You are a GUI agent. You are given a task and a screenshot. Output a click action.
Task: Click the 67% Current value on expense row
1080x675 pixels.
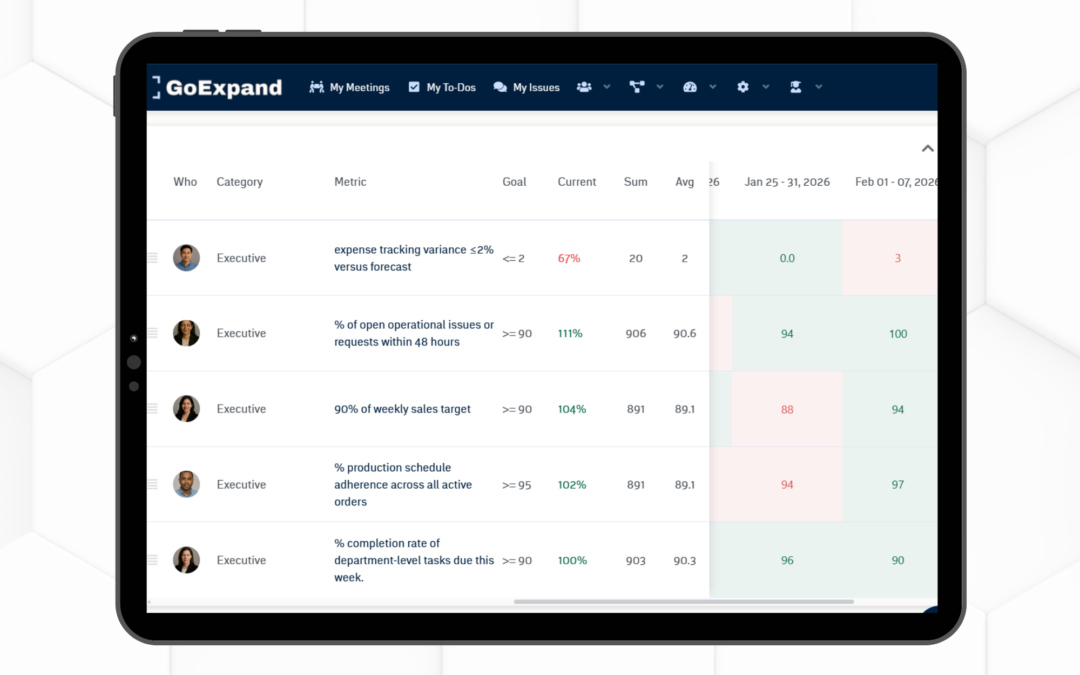[x=570, y=257]
